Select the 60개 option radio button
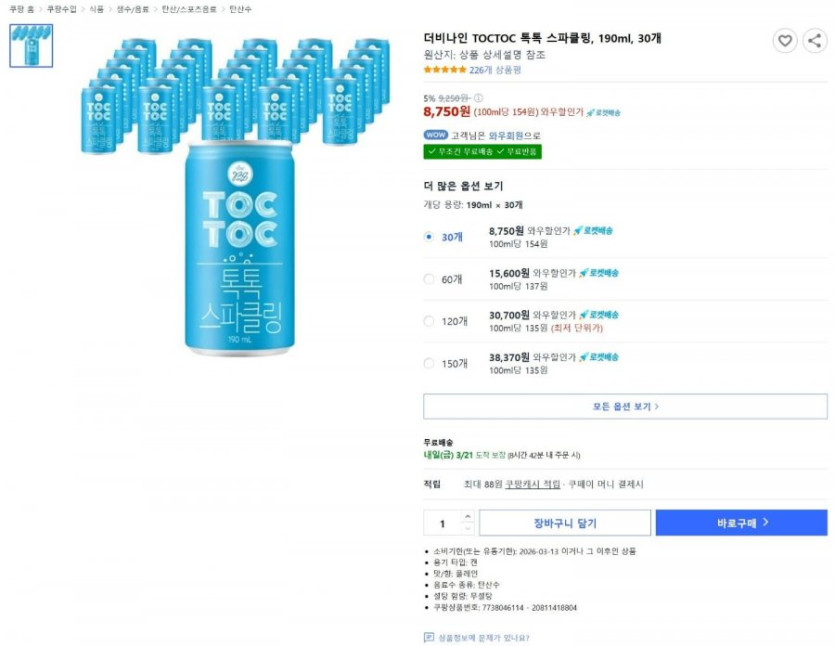Screen dimensions: 835x646 click(429, 279)
